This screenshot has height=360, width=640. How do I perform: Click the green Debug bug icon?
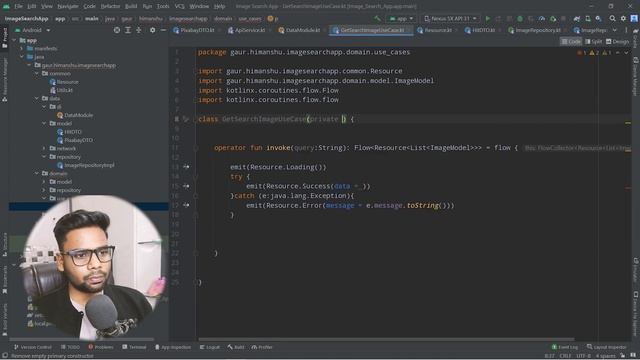pos(520,19)
